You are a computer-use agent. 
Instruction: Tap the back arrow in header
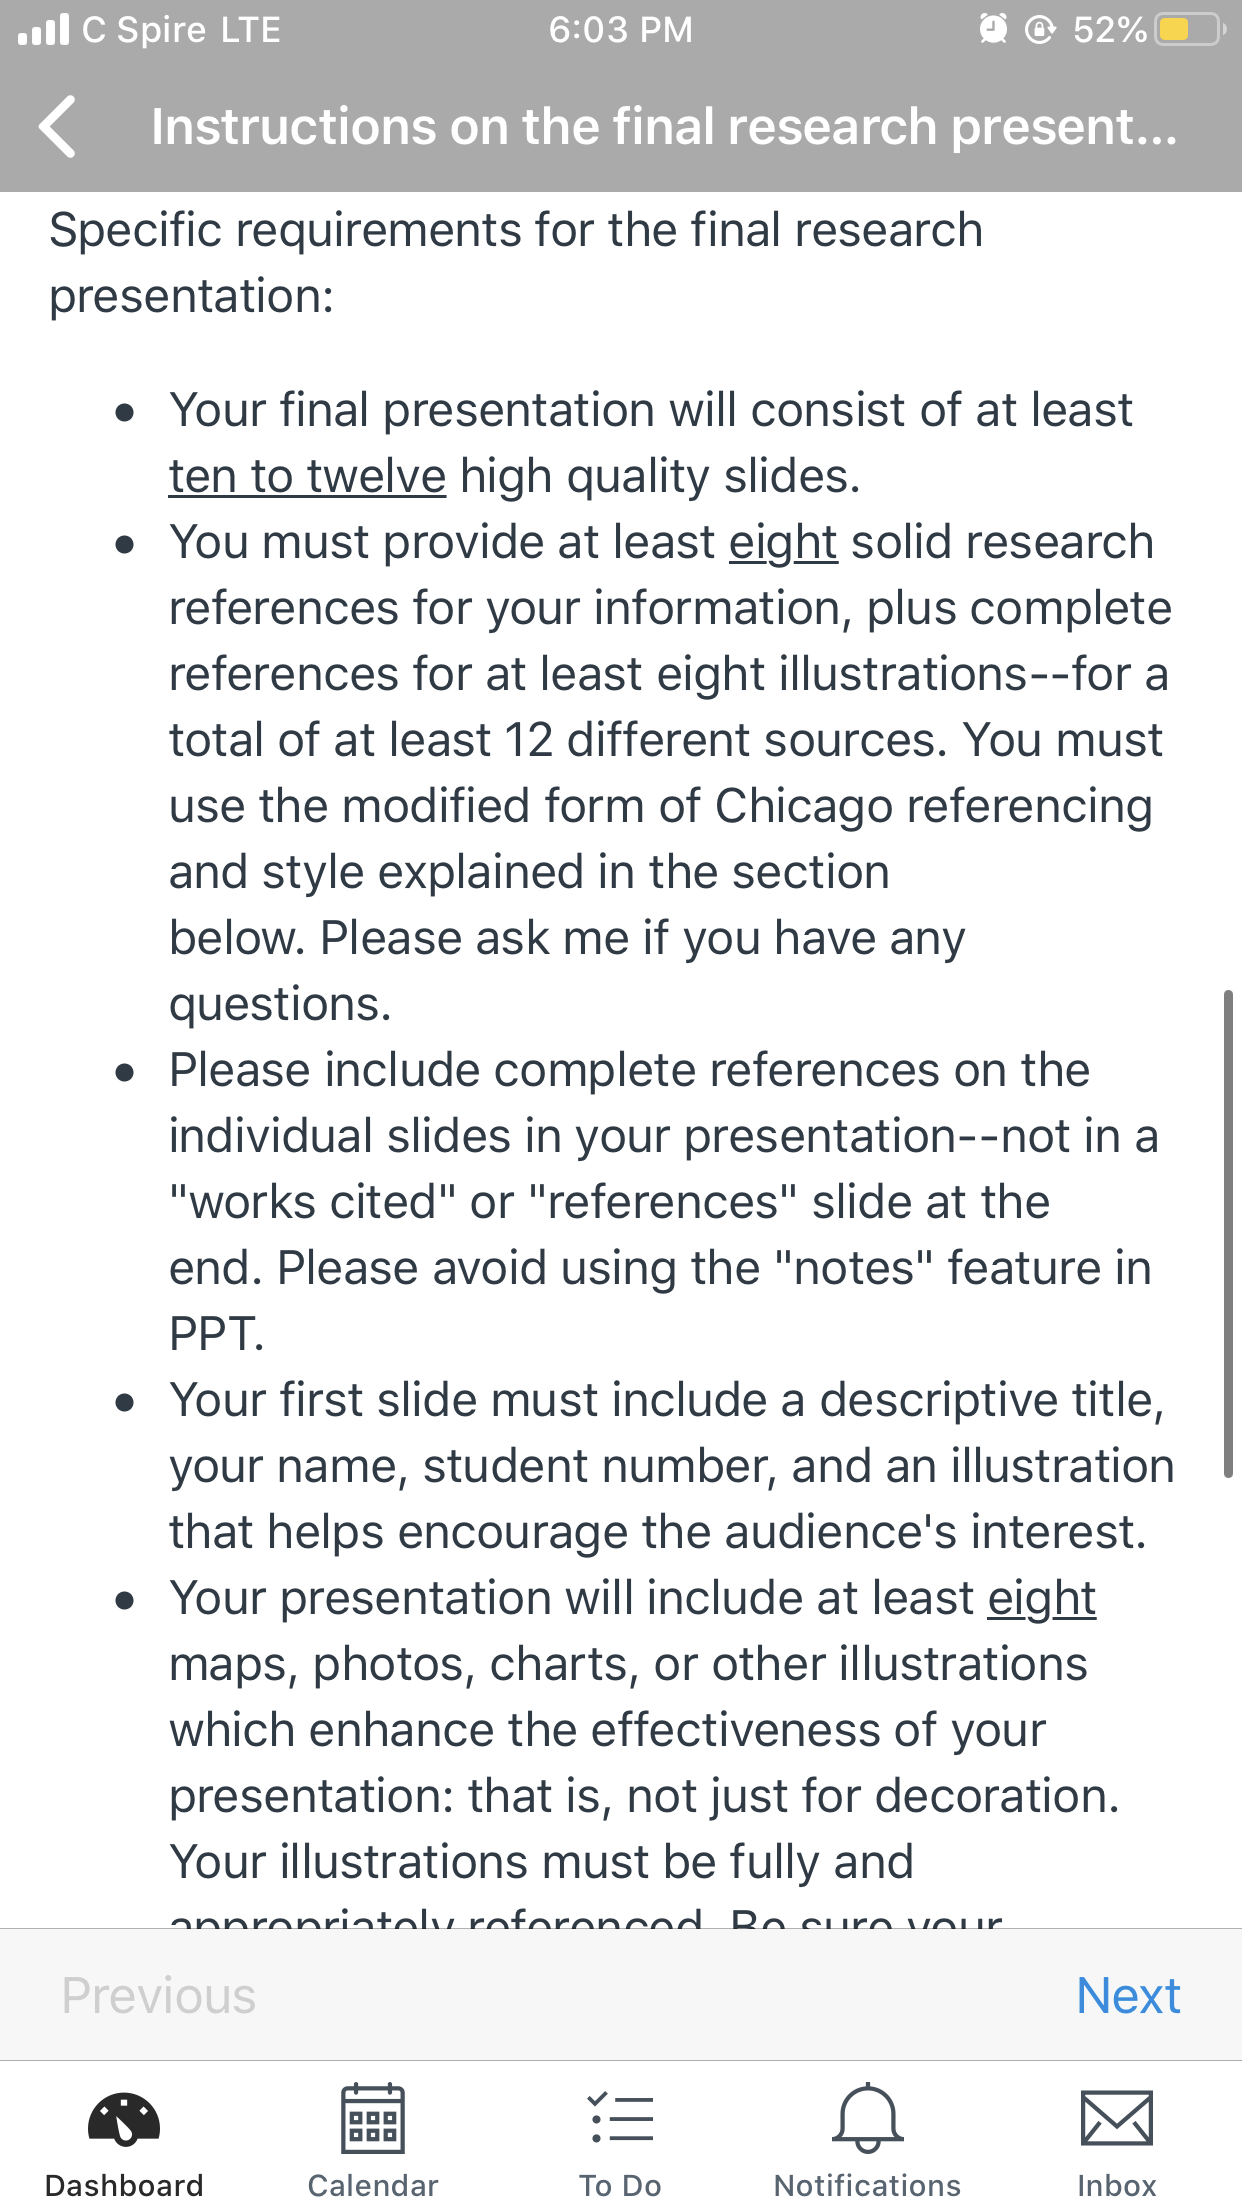pyautogui.click(x=58, y=127)
